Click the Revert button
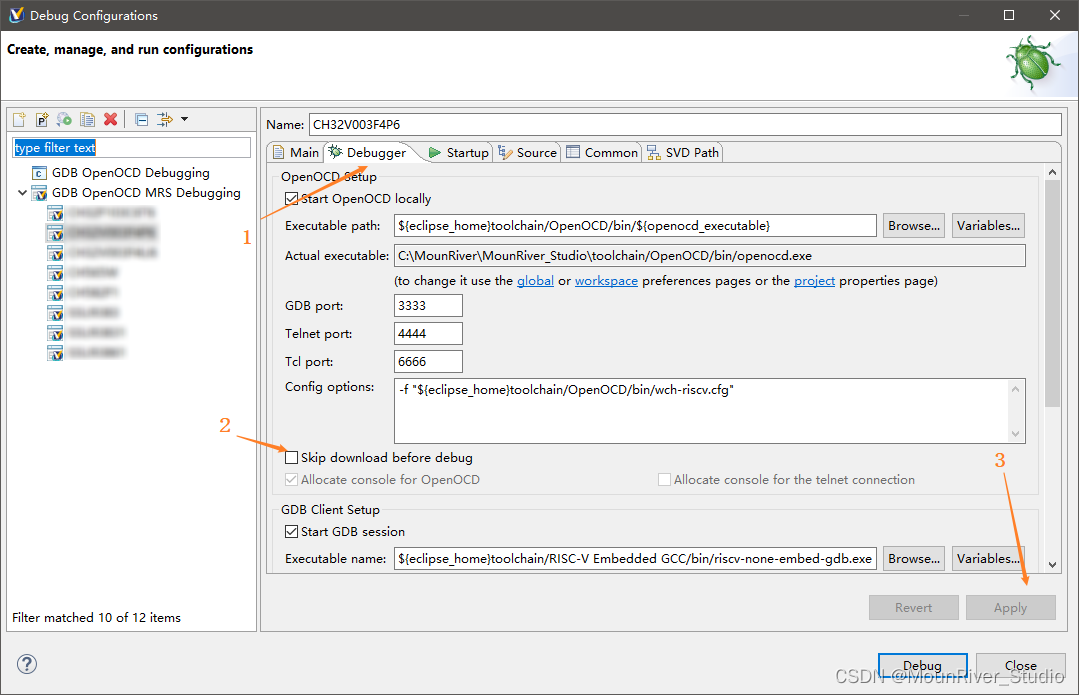Screen dimensions: 1079x695 914,608
